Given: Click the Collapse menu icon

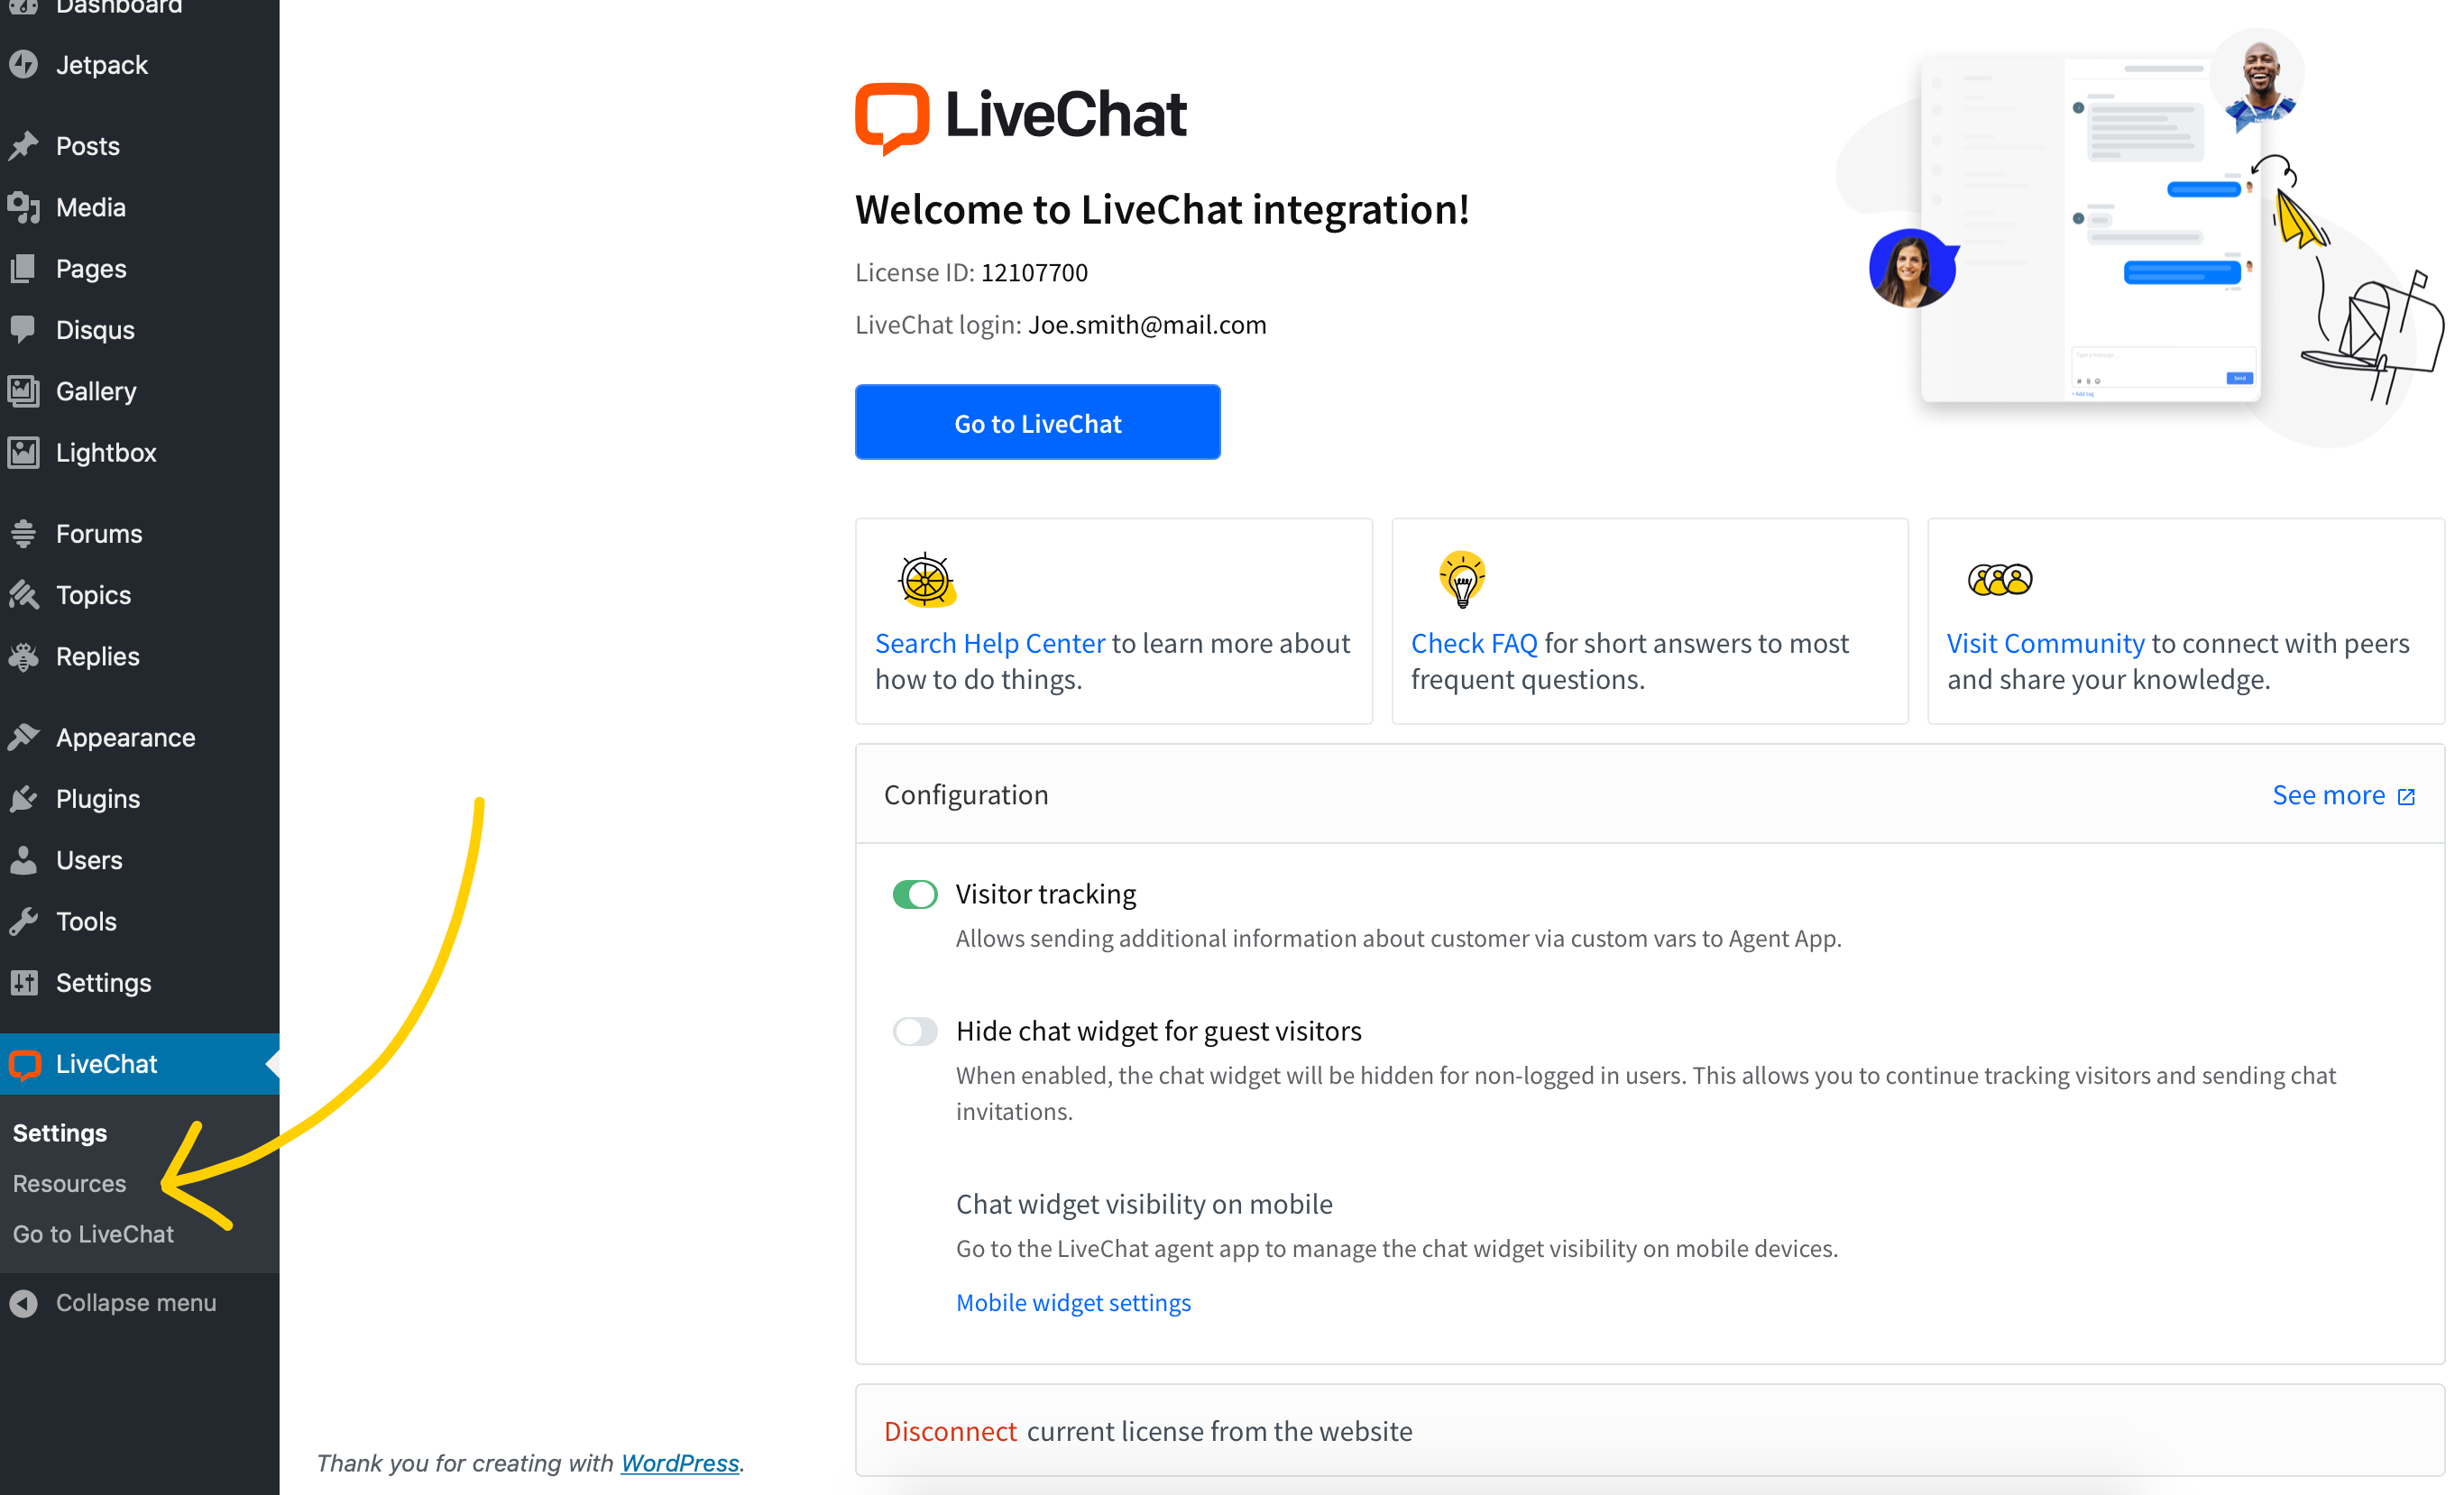Looking at the screenshot, I should (21, 1301).
